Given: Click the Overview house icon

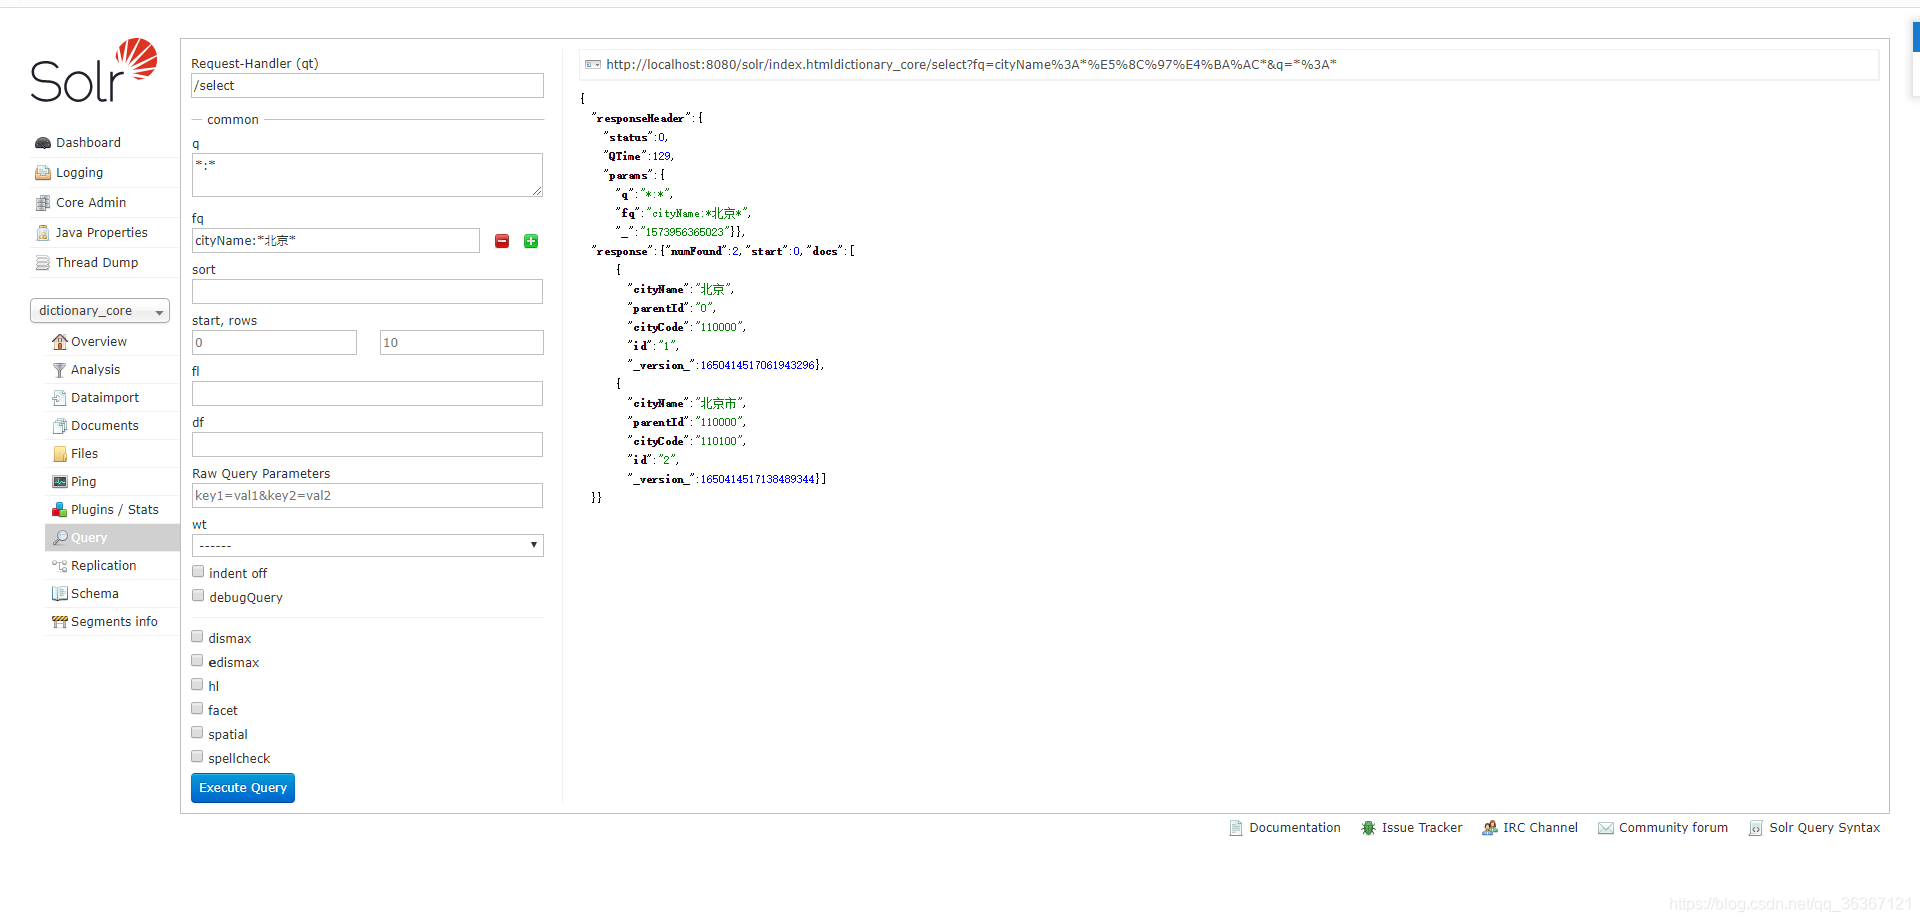Looking at the screenshot, I should (60, 342).
